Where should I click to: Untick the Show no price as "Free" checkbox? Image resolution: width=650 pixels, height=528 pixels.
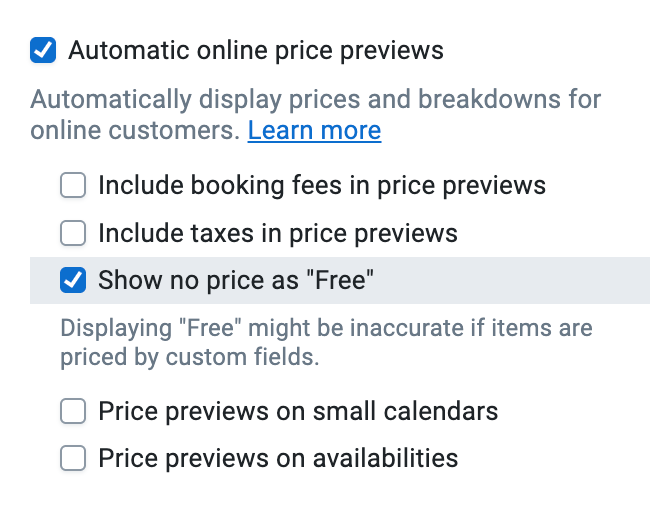coord(73,281)
